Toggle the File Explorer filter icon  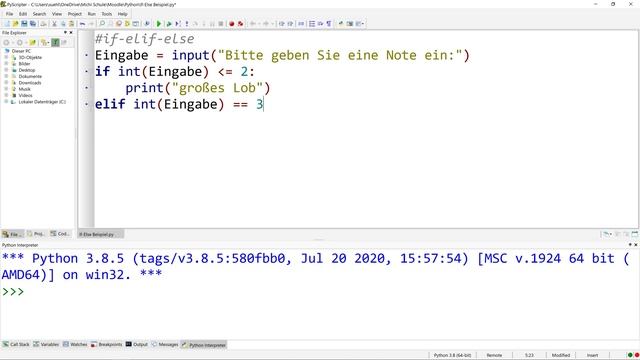[x=56, y=42]
